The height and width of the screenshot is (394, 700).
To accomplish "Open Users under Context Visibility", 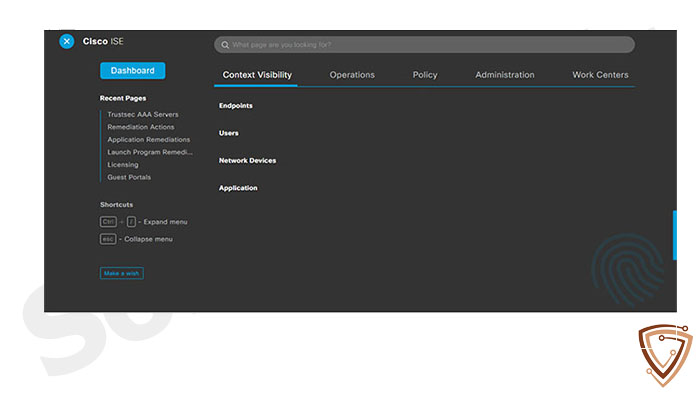I will [229, 133].
